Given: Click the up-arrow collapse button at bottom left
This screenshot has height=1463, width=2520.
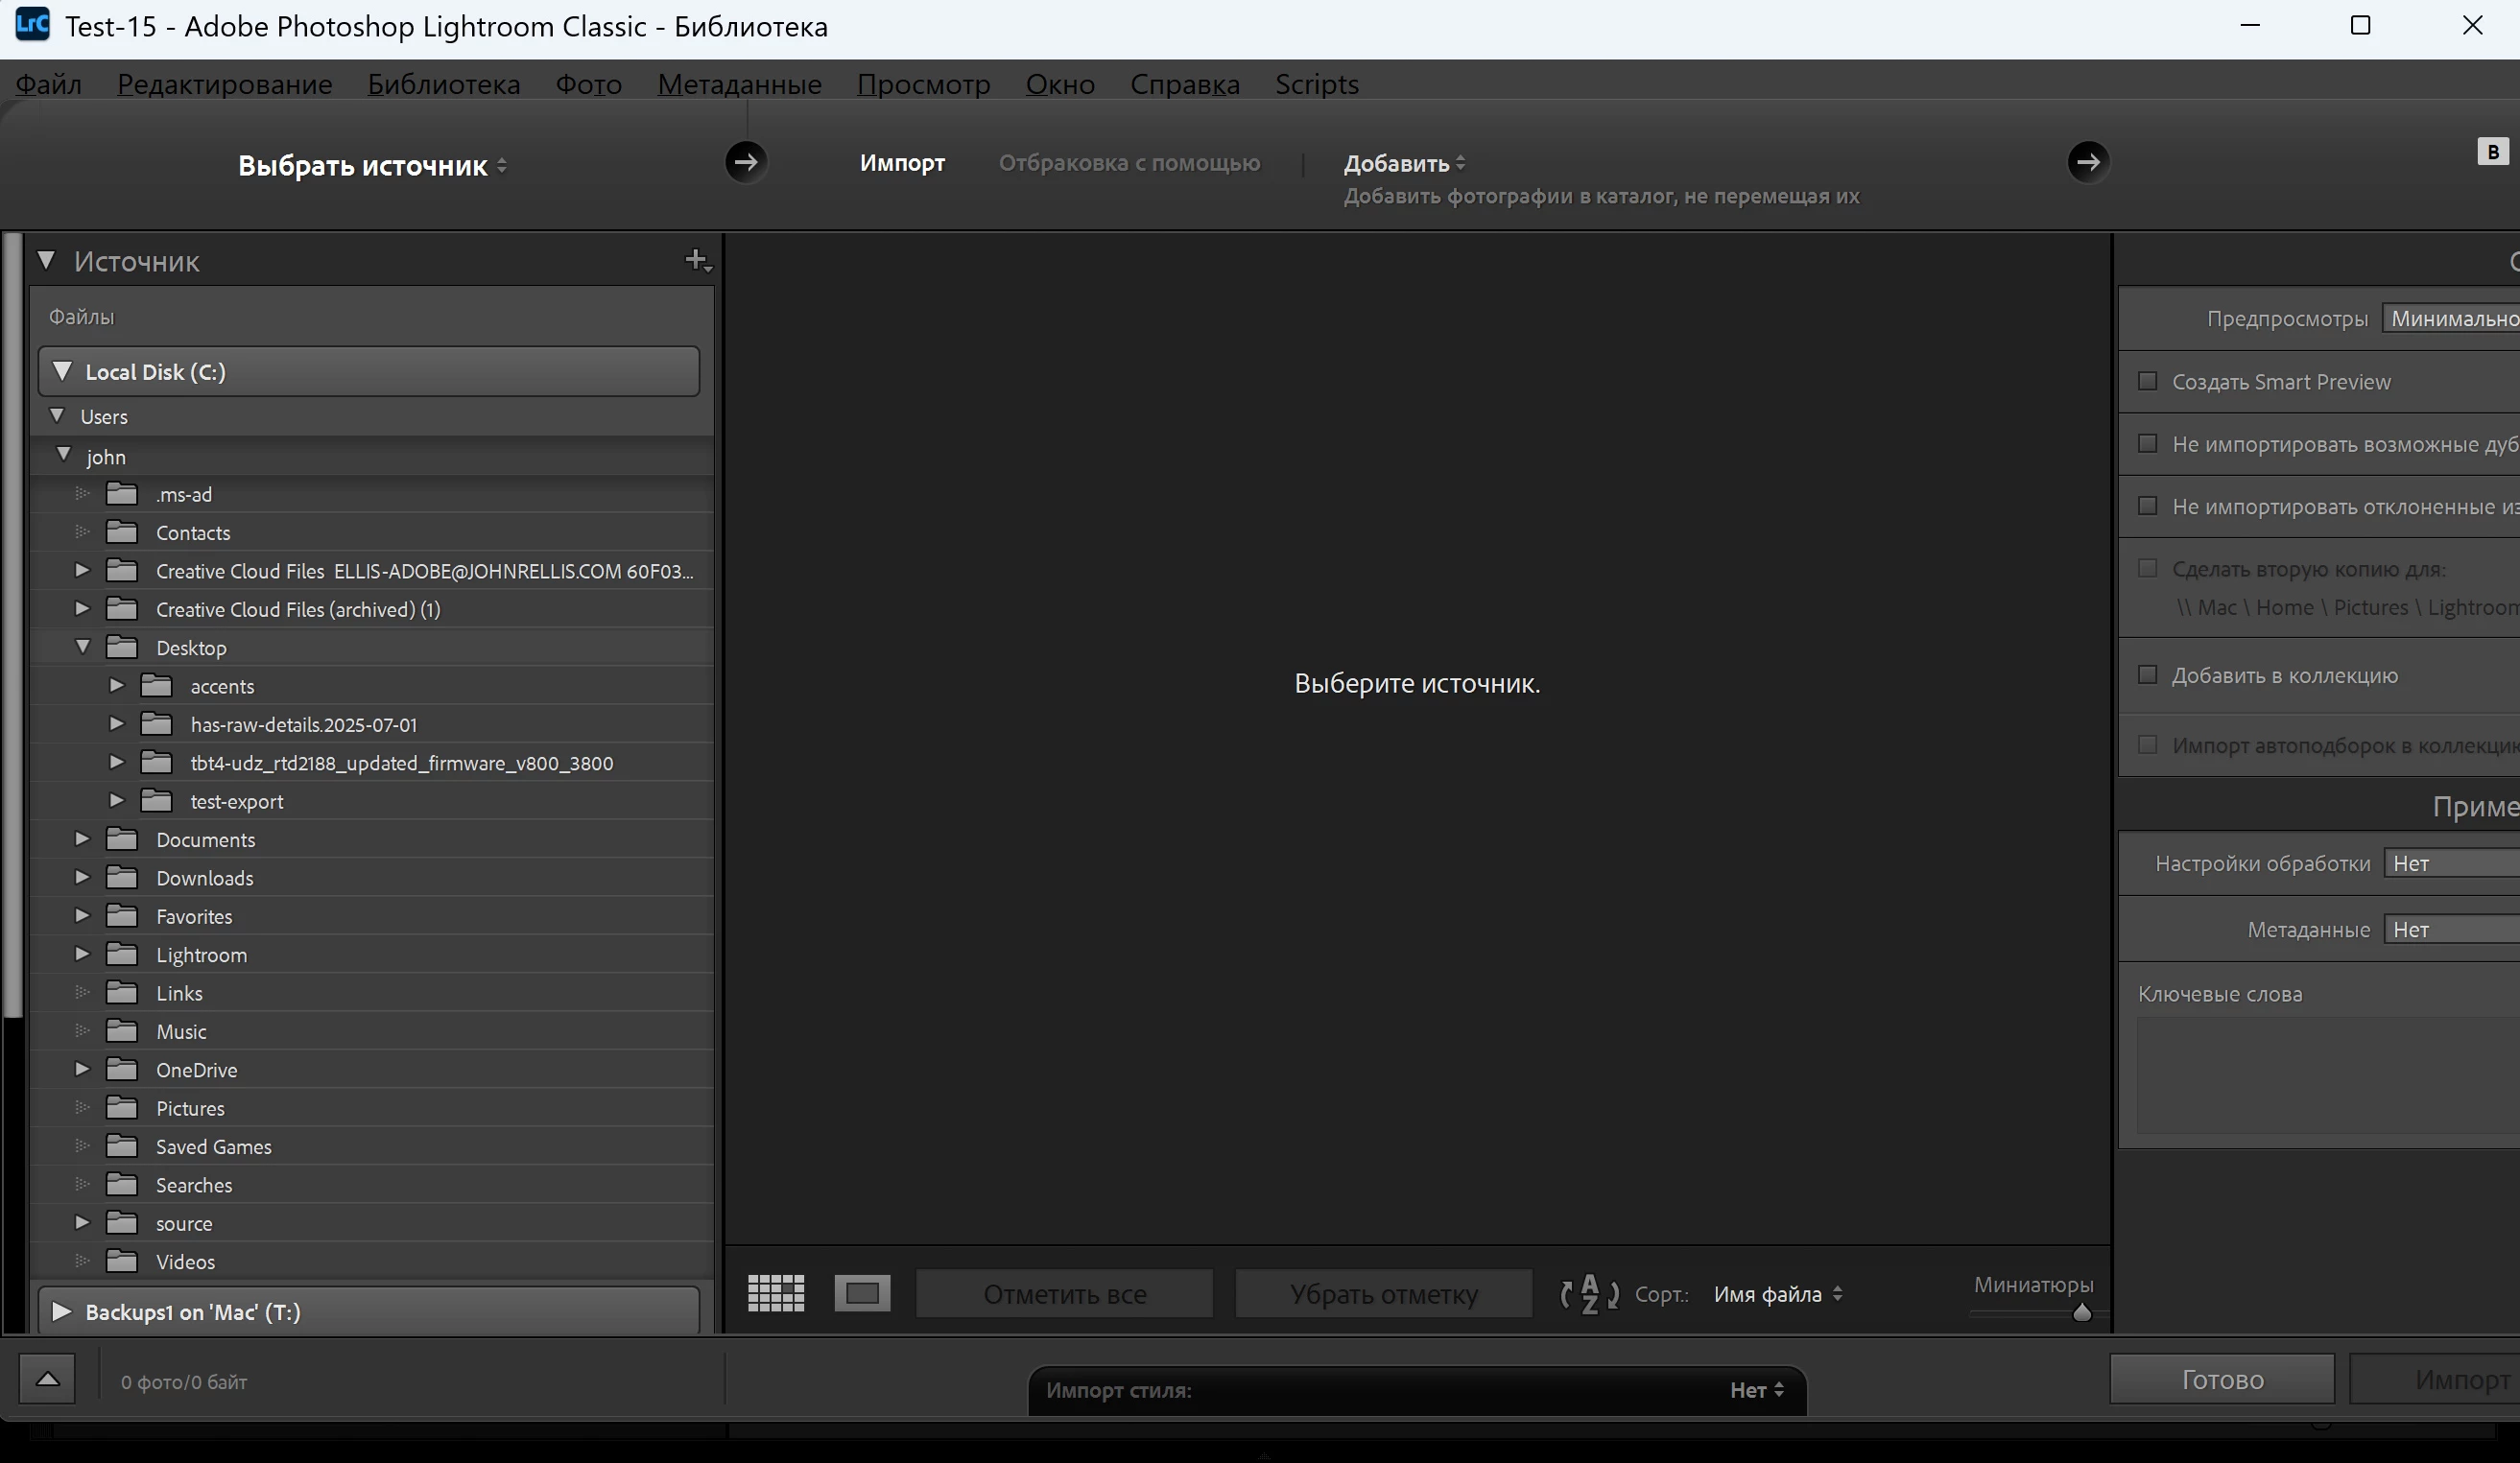Looking at the screenshot, I should pyautogui.click(x=47, y=1379).
